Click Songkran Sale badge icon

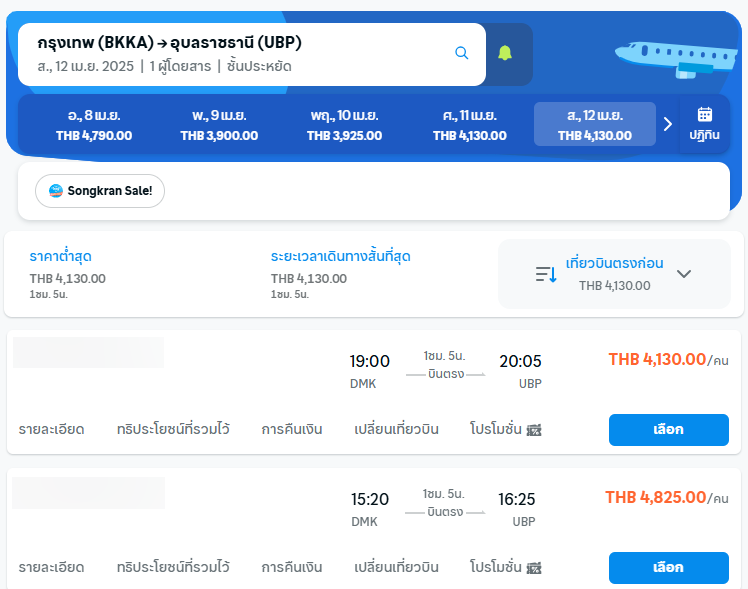(x=56, y=191)
